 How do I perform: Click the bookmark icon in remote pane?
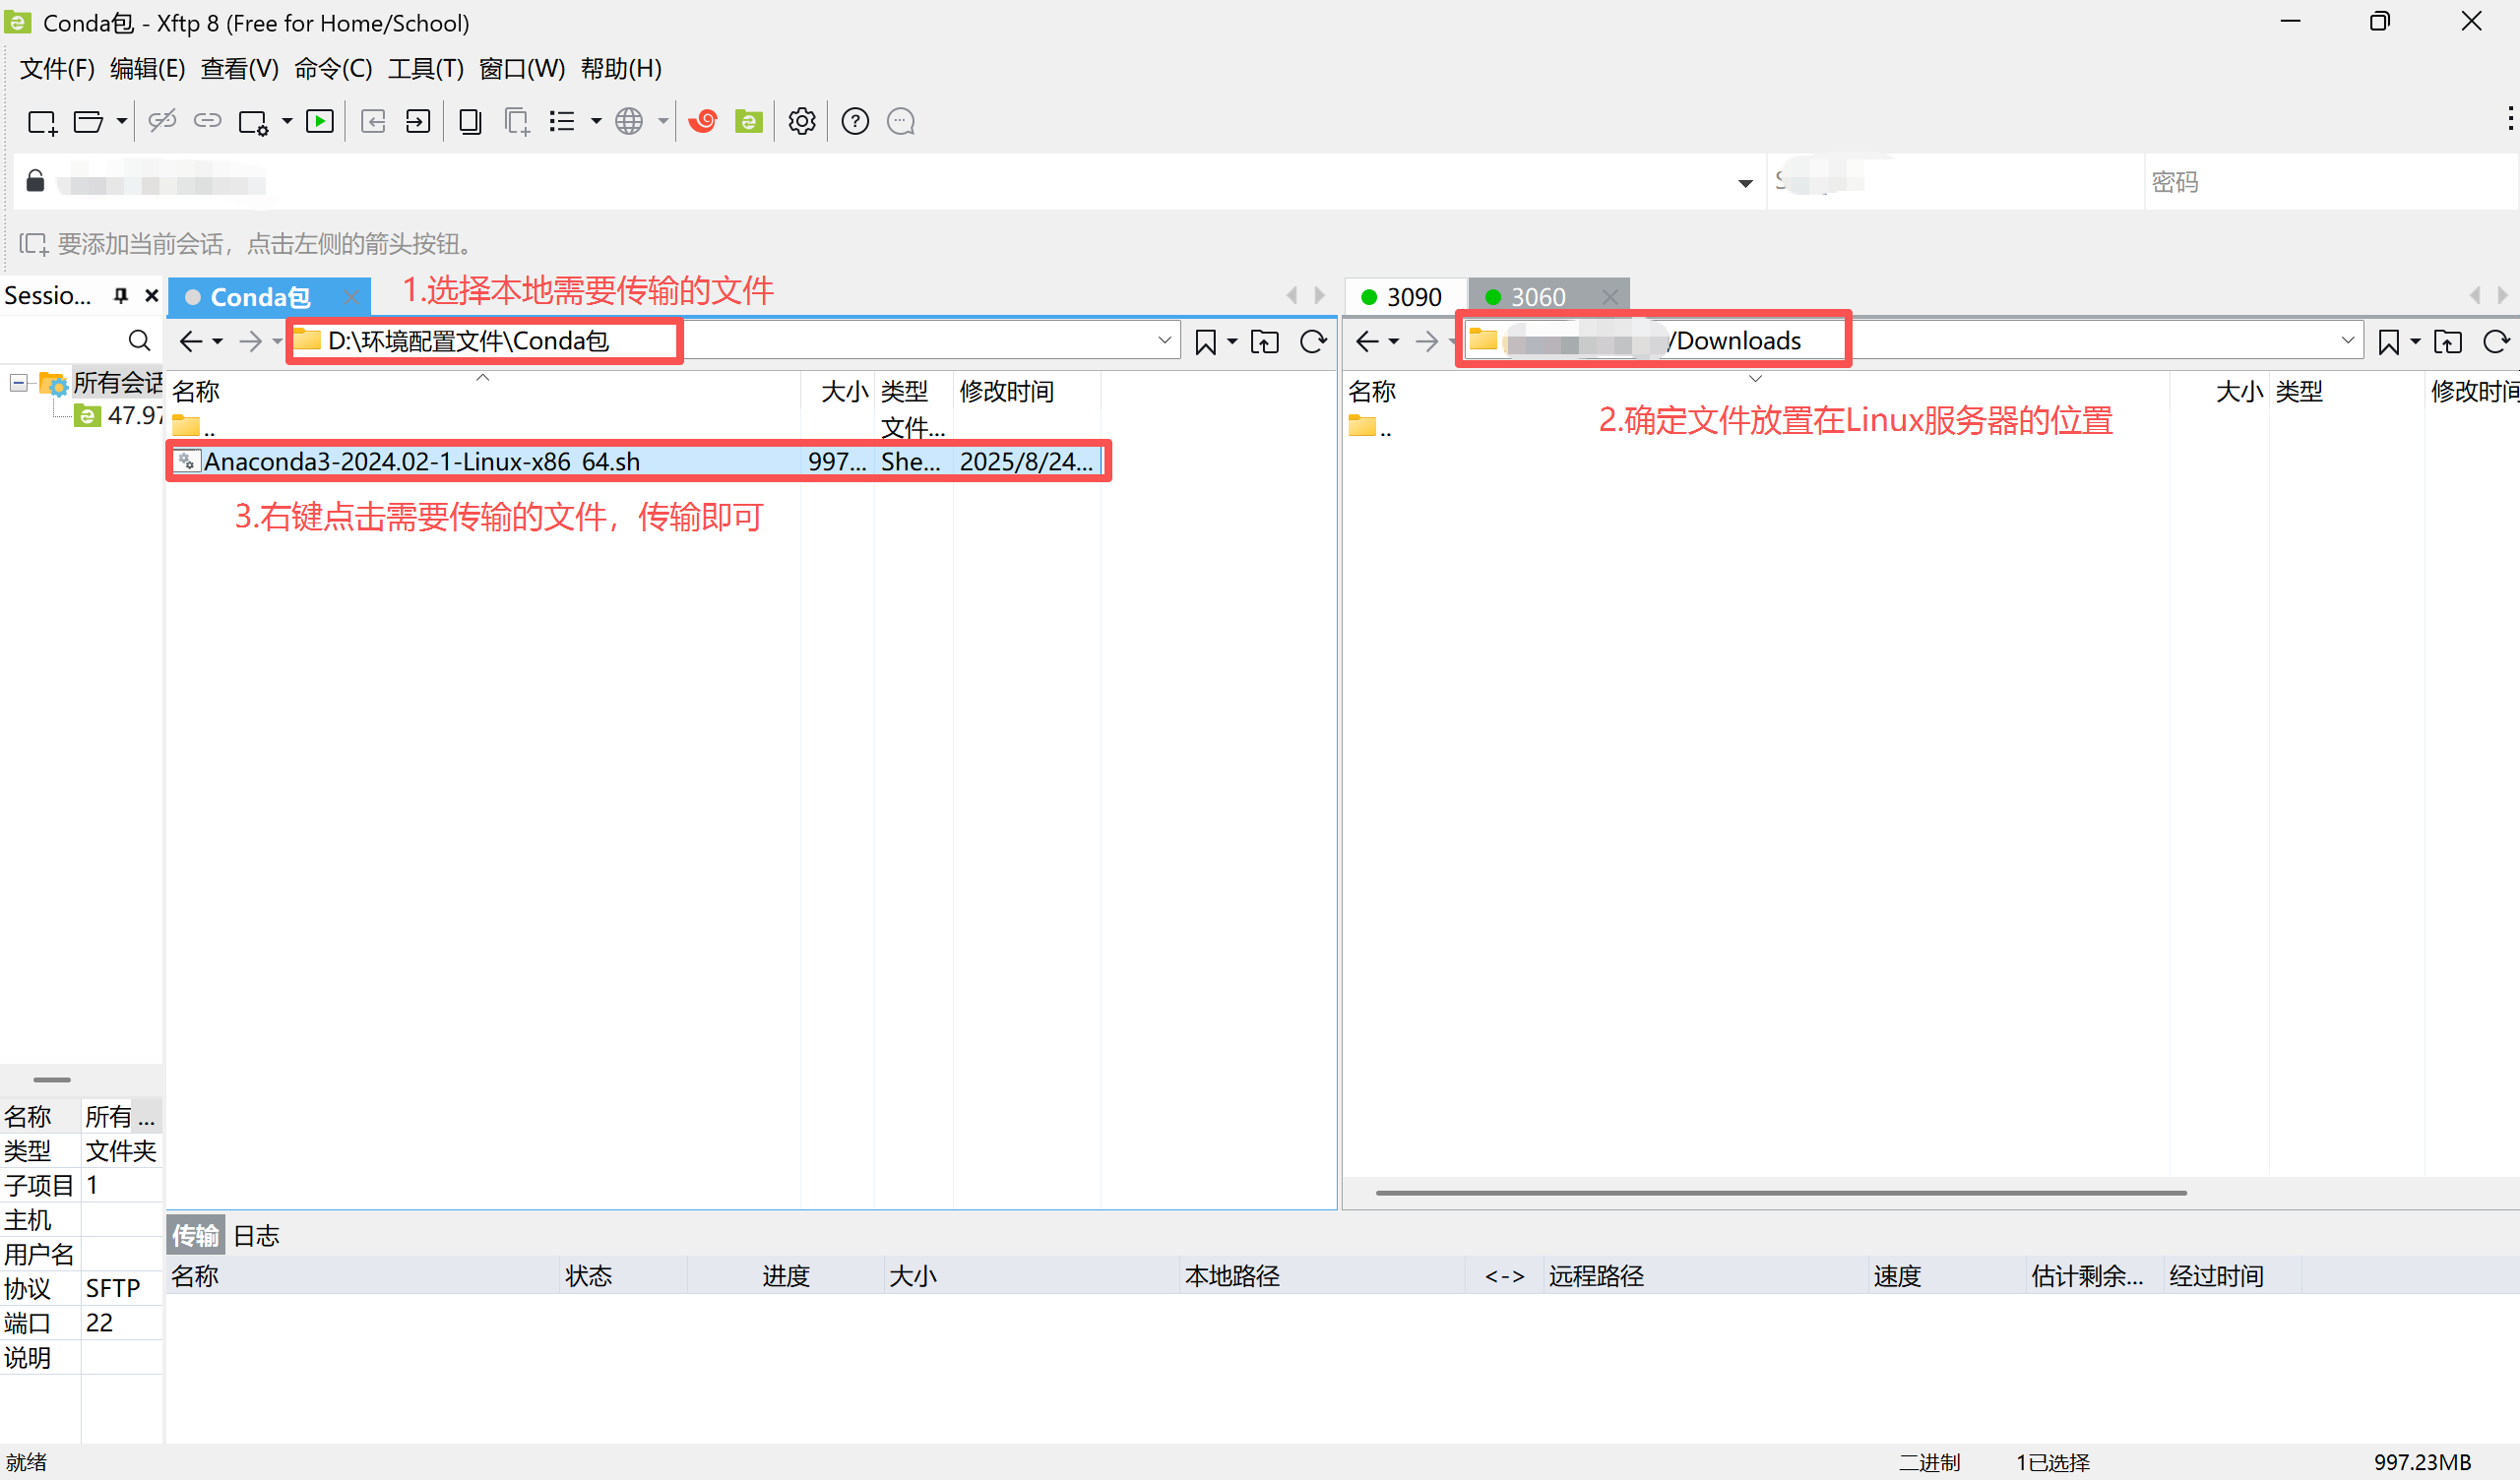(x=2388, y=342)
